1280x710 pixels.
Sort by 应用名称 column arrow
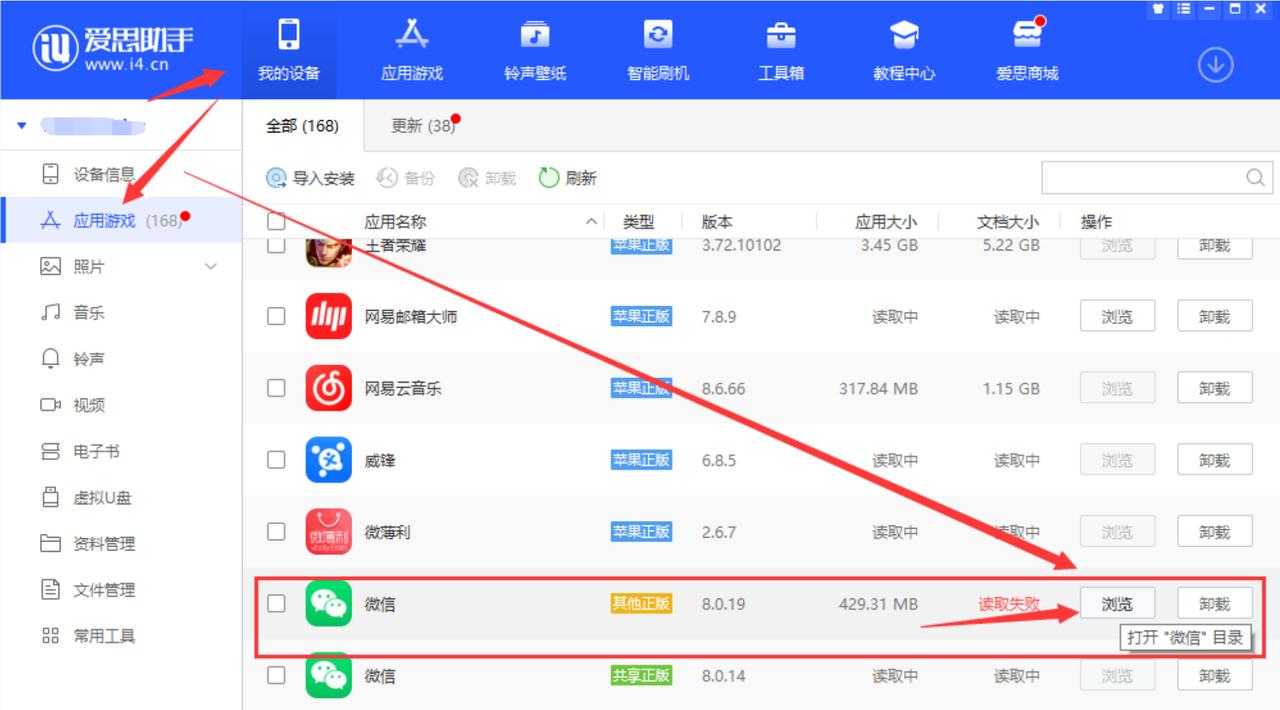(592, 222)
